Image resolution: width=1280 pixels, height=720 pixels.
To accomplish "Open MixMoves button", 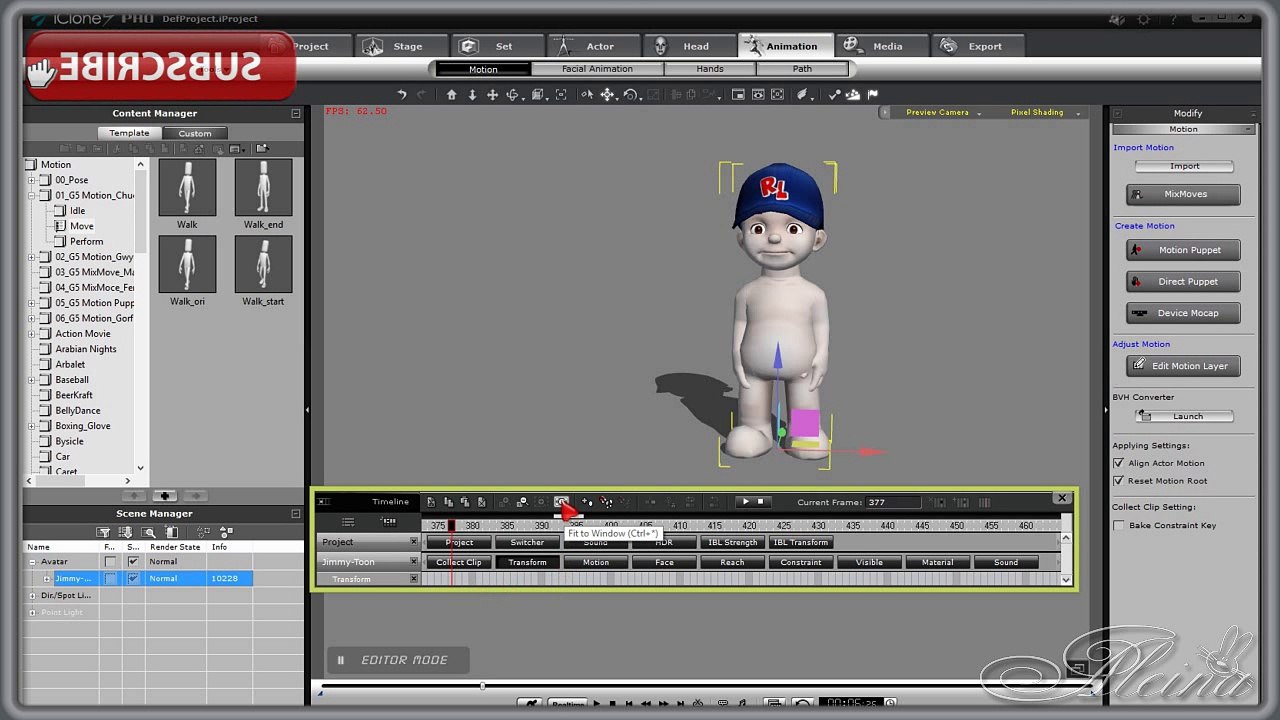I will pos(1183,194).
